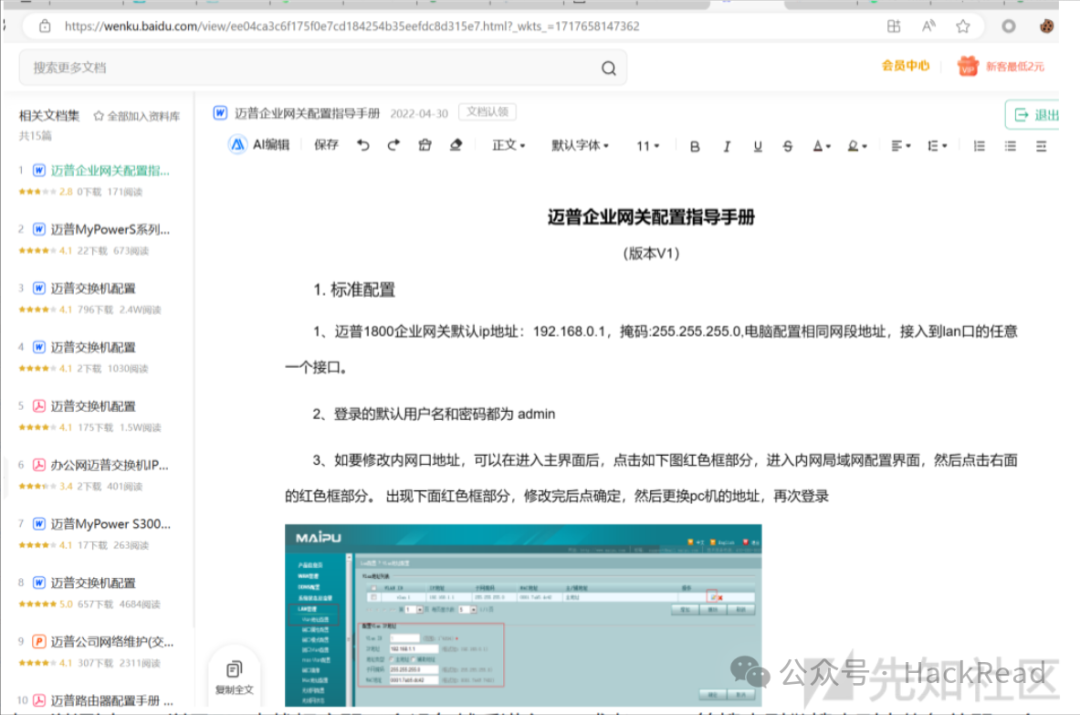
Task: Click the browser favorites star icon
Action: (x=962, y=26)
